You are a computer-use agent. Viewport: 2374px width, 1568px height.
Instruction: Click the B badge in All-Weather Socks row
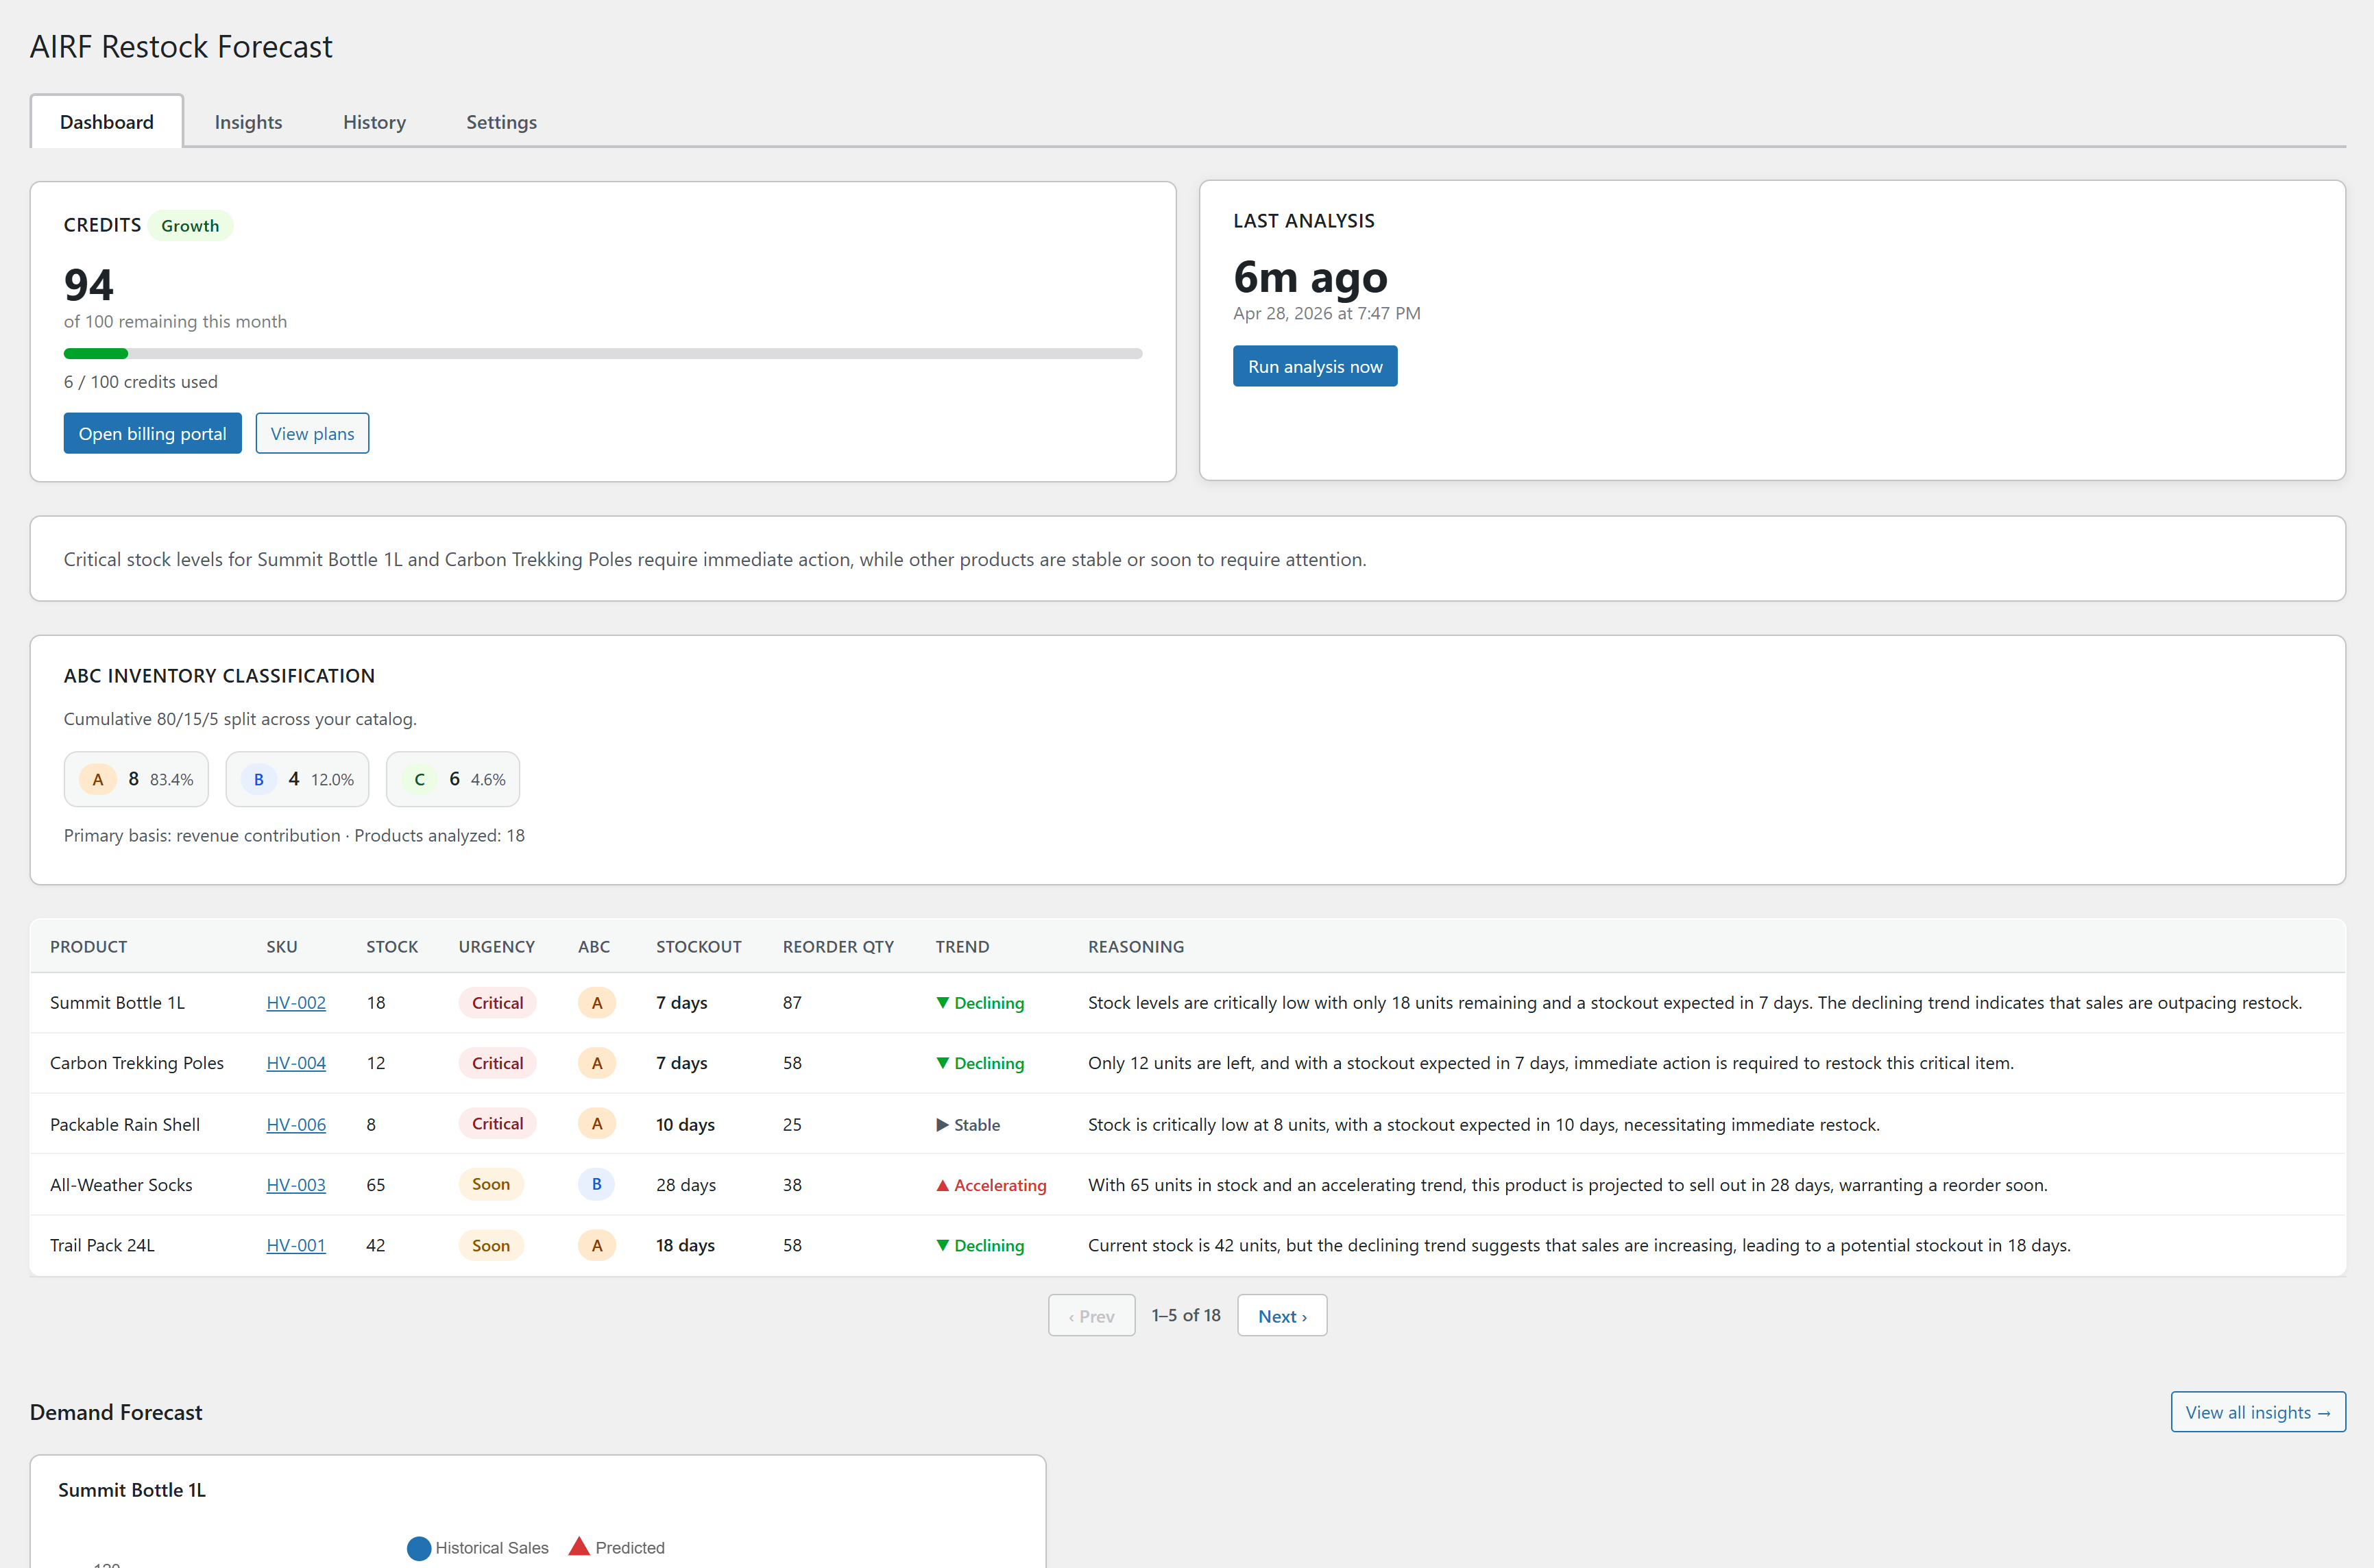coord(597,1184)
